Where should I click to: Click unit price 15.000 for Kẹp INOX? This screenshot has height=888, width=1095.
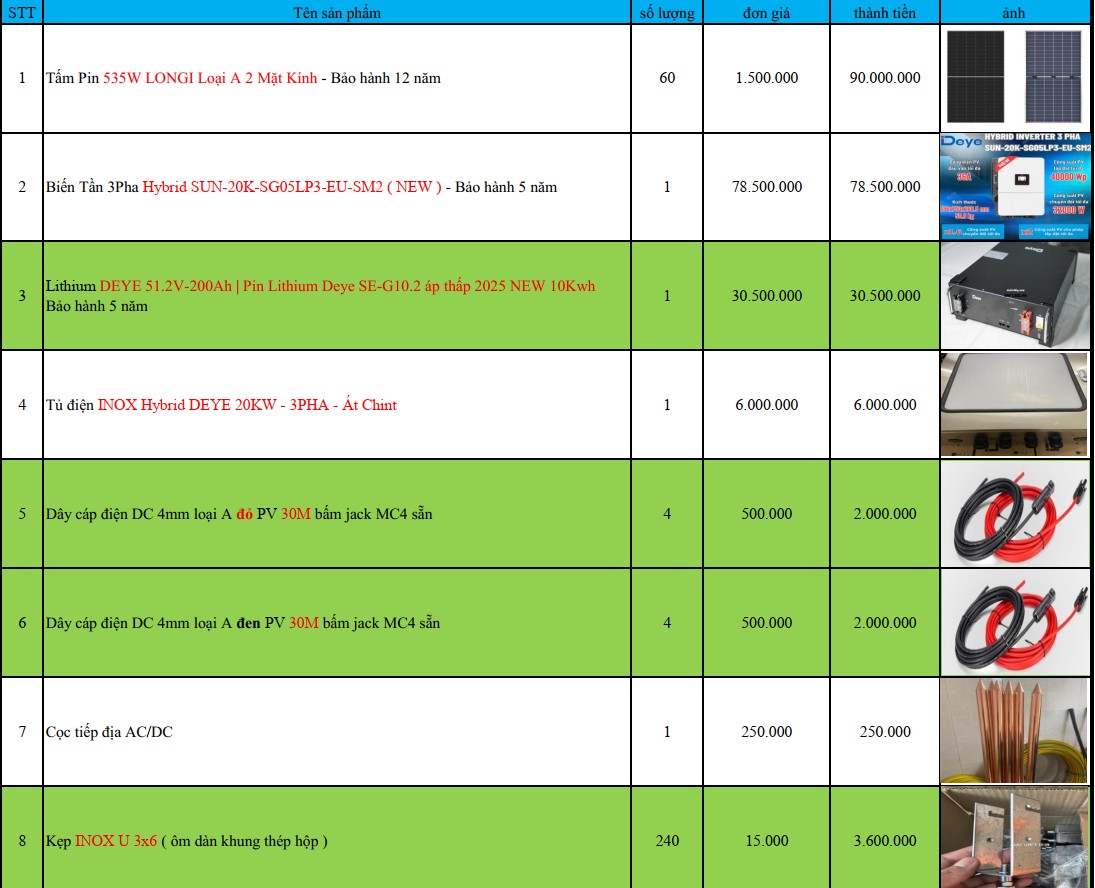[x=766, y=841]
